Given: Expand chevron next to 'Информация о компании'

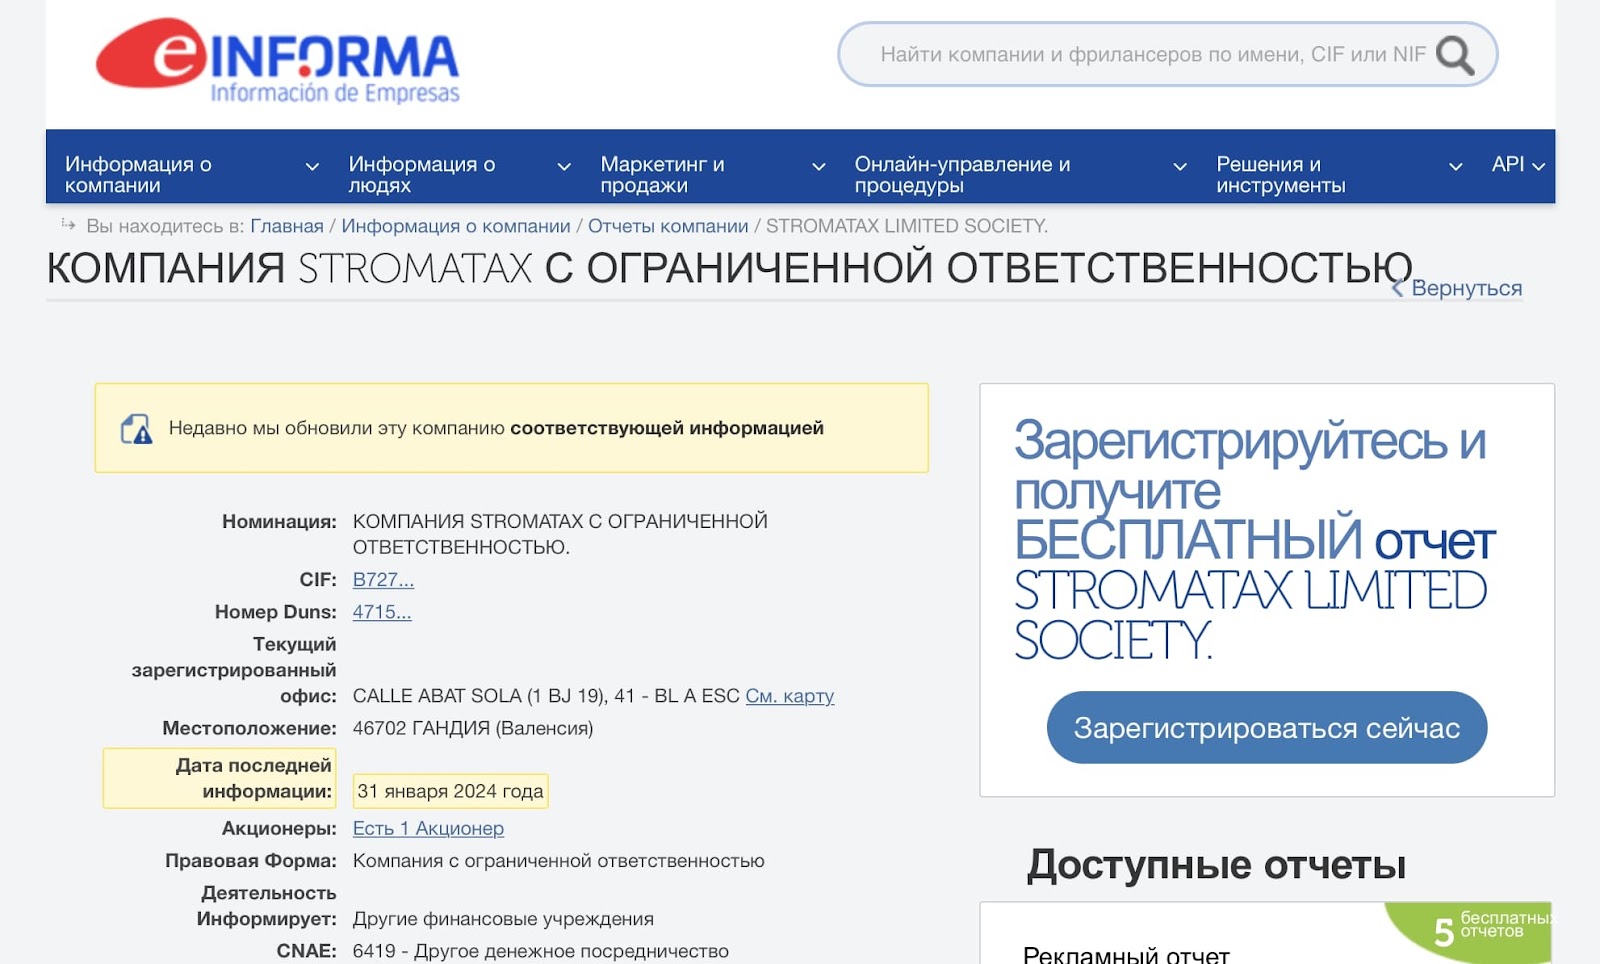Looking at the screenshot, I should point(312,166).
